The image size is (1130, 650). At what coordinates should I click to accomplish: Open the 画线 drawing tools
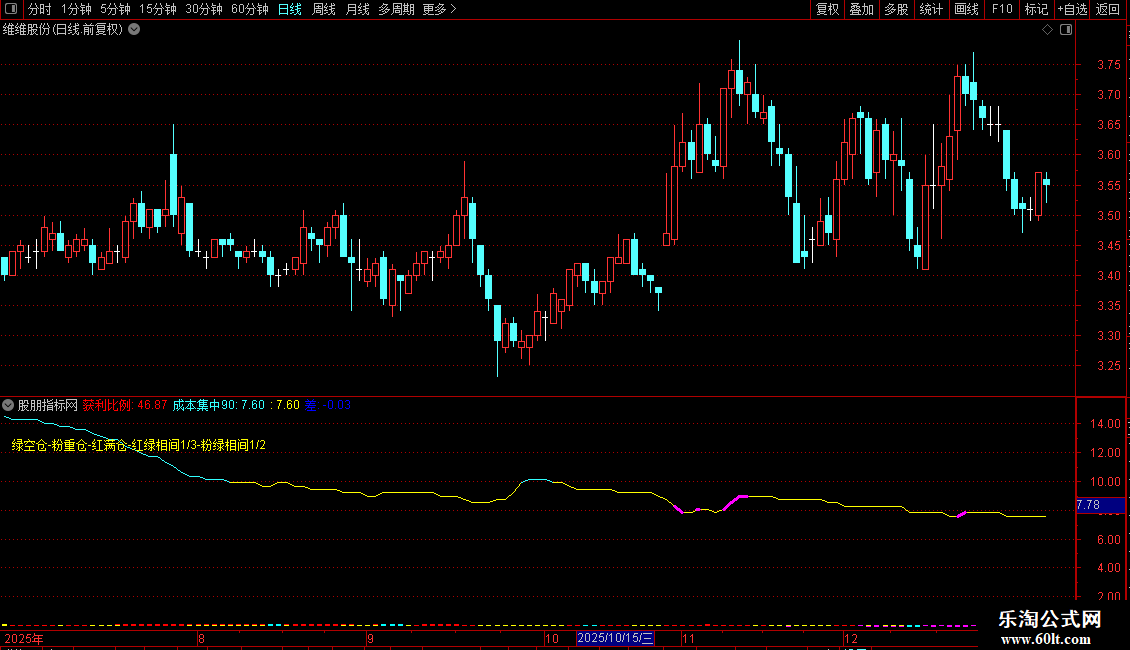tap(966, 9)
